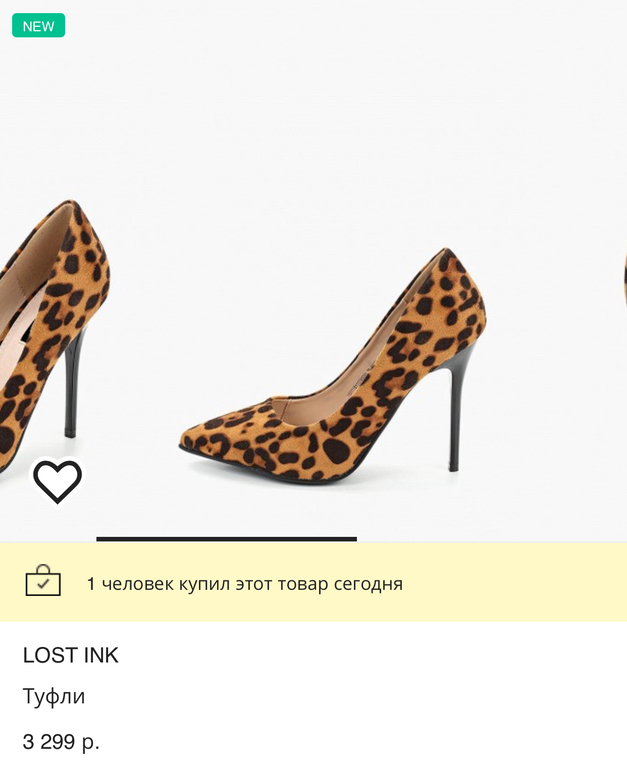This screenshot has width=627, height=770.
Task: Open the LOST INK brand page
Action: click(x=70, y=656)
